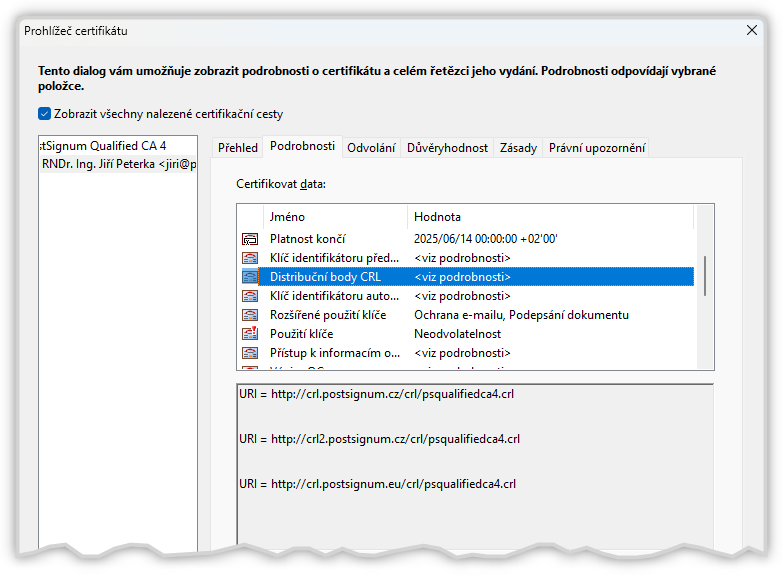Switch to the Zásady tab
The width and height of the screenshot is (783, 575).
[x=518, y=148]
